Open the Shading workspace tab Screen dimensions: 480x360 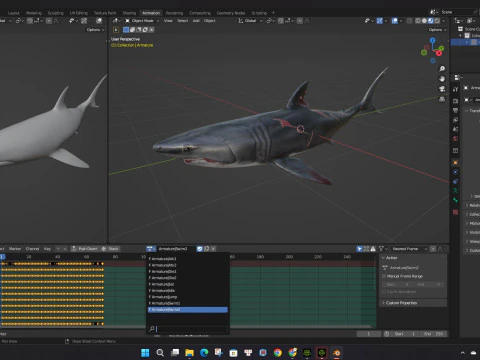129,13
